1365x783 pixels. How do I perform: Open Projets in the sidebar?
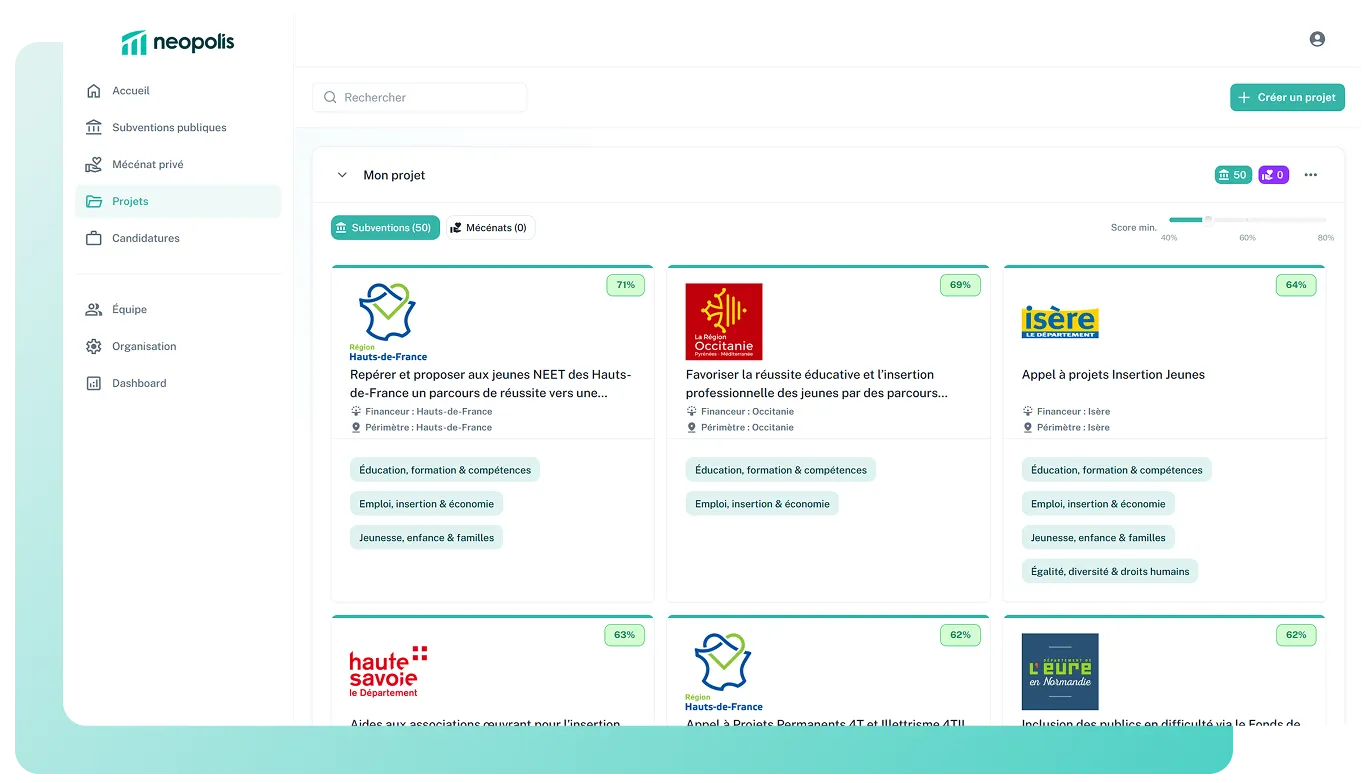178,202
